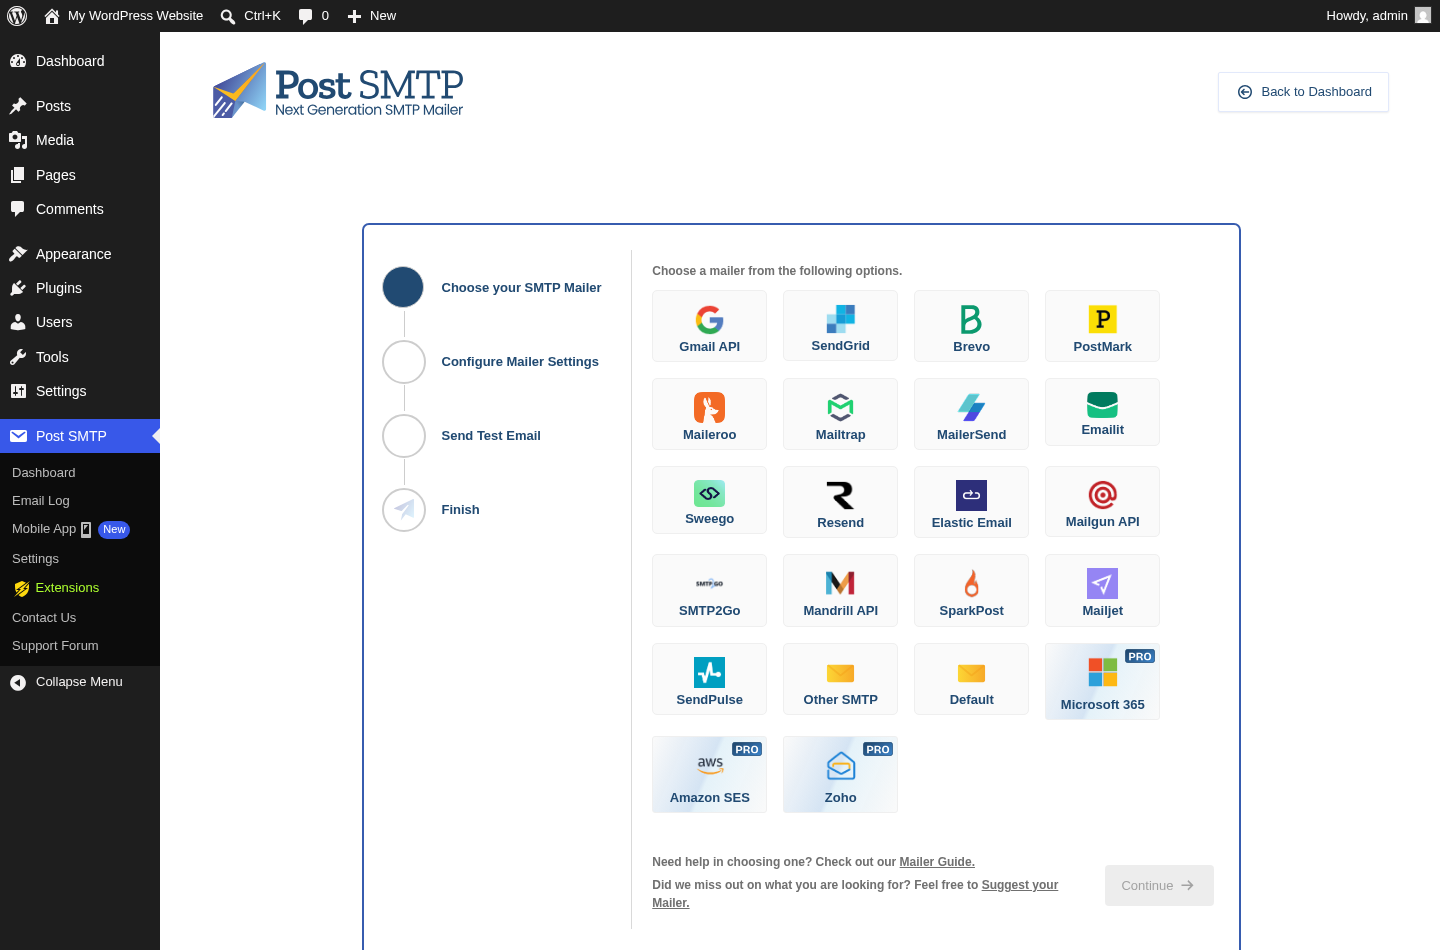The height and width of the screenshot is (950, 1440).
Task: Go to the Finish step
Action: 431,510
